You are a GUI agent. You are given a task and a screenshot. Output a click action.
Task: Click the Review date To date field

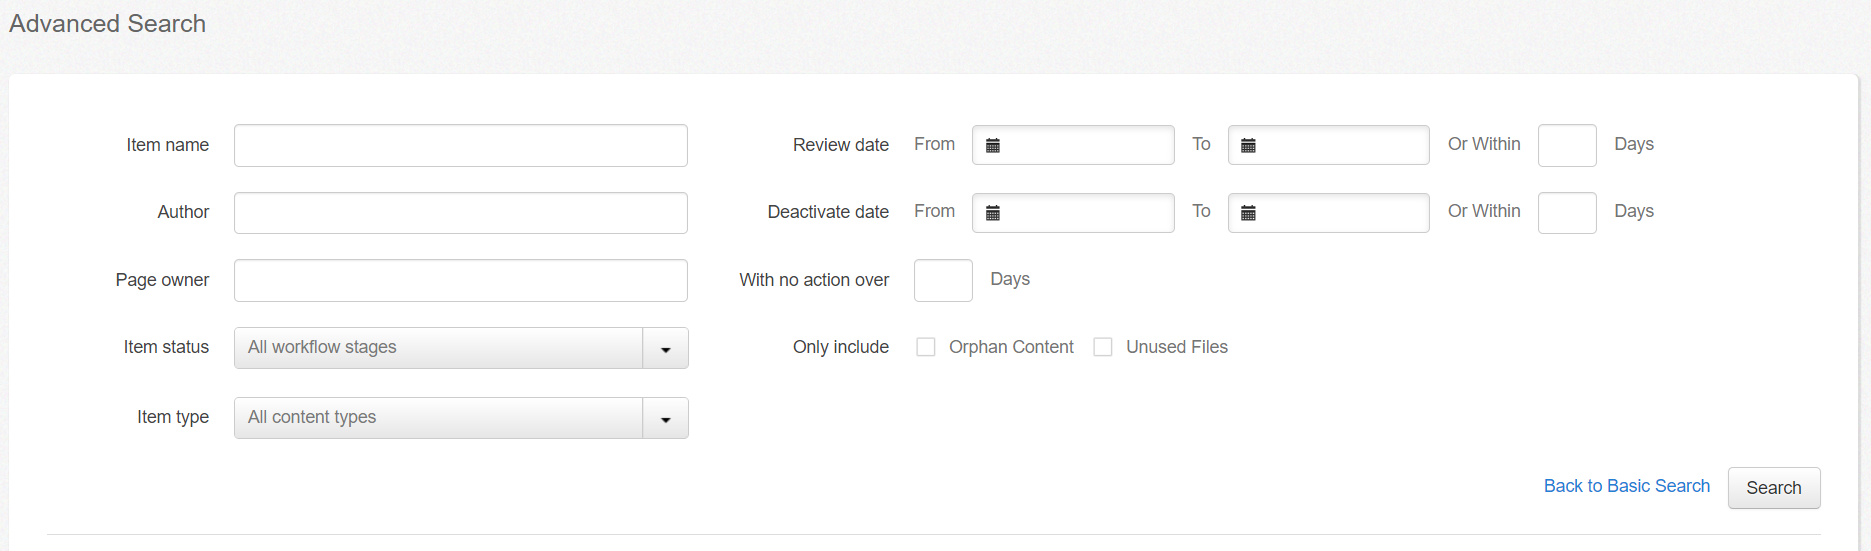(1329, 145)
